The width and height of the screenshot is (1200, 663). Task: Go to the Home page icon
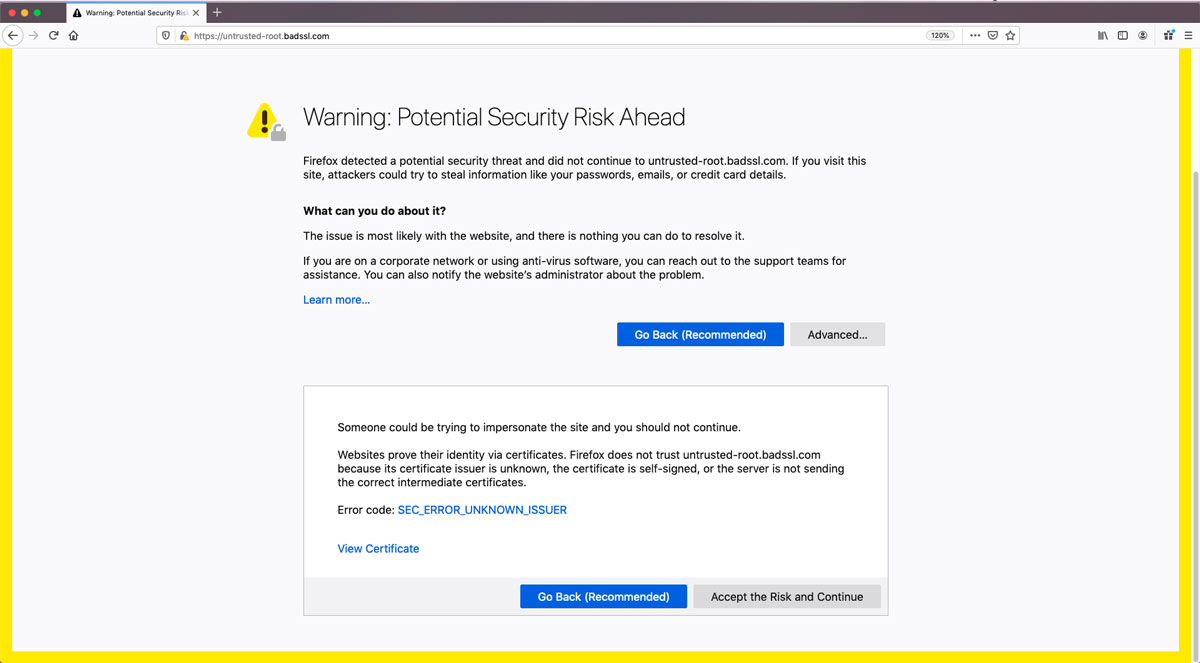tap(74, 35)
